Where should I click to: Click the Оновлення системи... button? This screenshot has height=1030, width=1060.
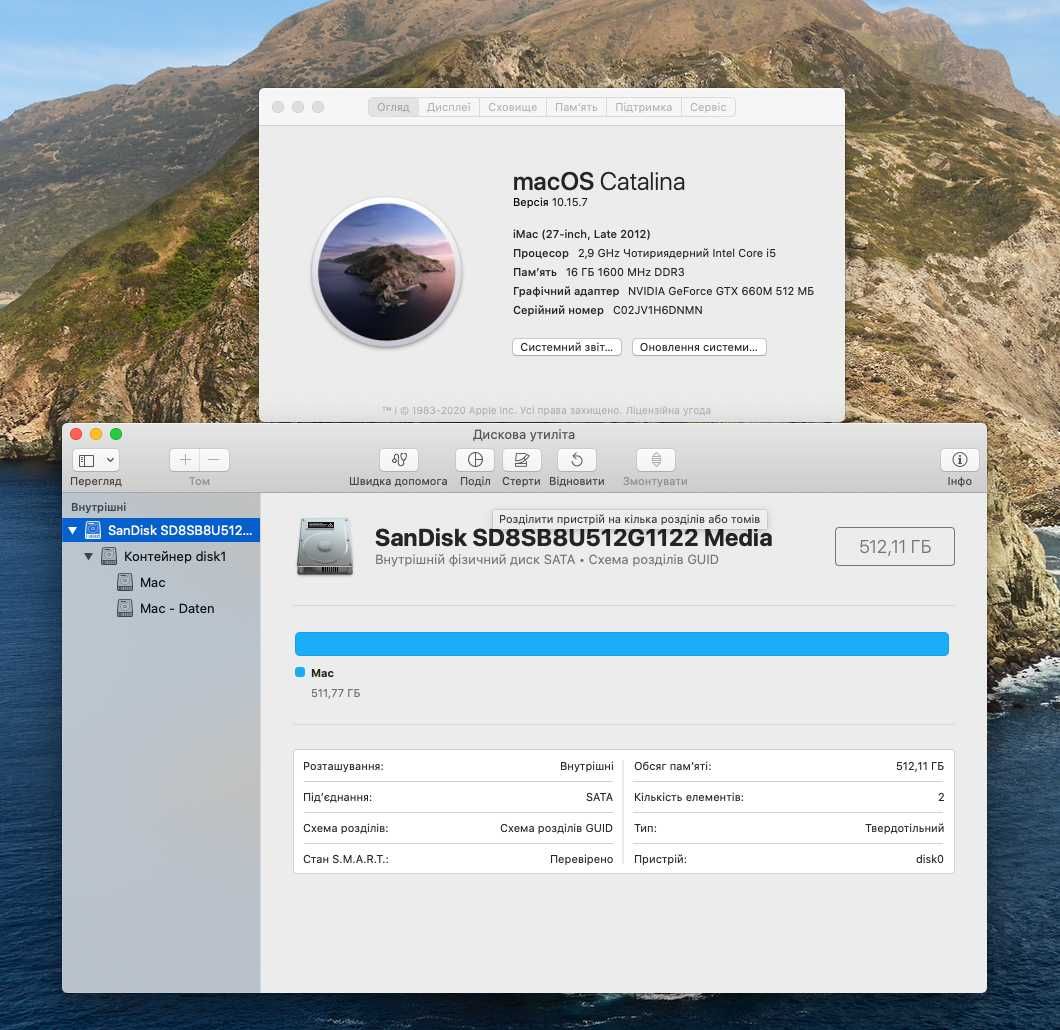tap(699, 347)
